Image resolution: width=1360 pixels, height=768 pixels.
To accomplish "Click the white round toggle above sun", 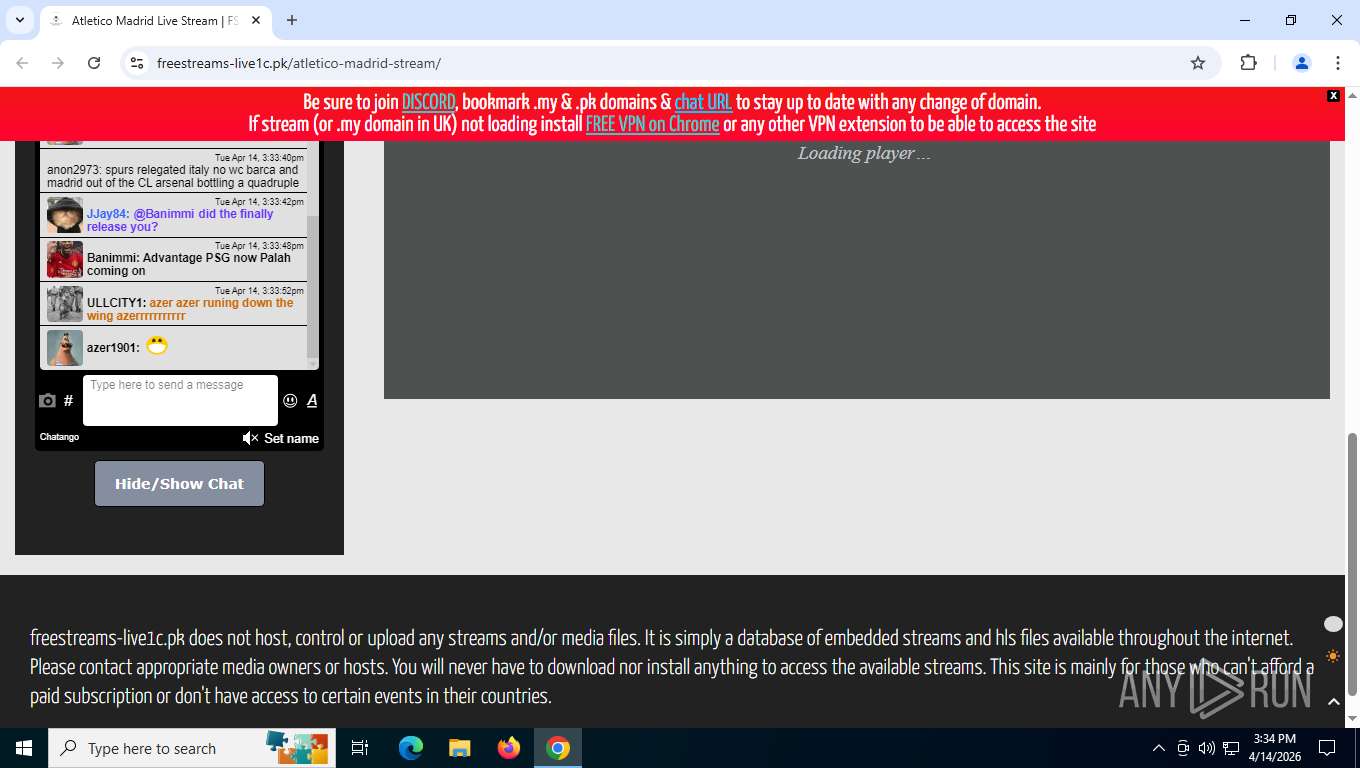I will 1333,624.
